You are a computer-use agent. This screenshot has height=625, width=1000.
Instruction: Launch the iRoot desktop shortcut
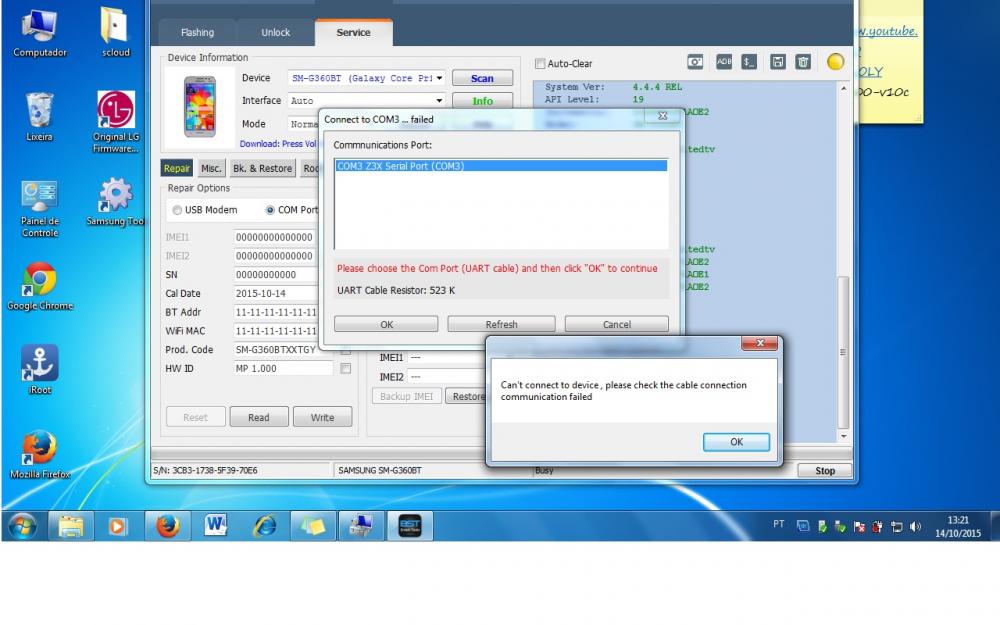[40, 370]
